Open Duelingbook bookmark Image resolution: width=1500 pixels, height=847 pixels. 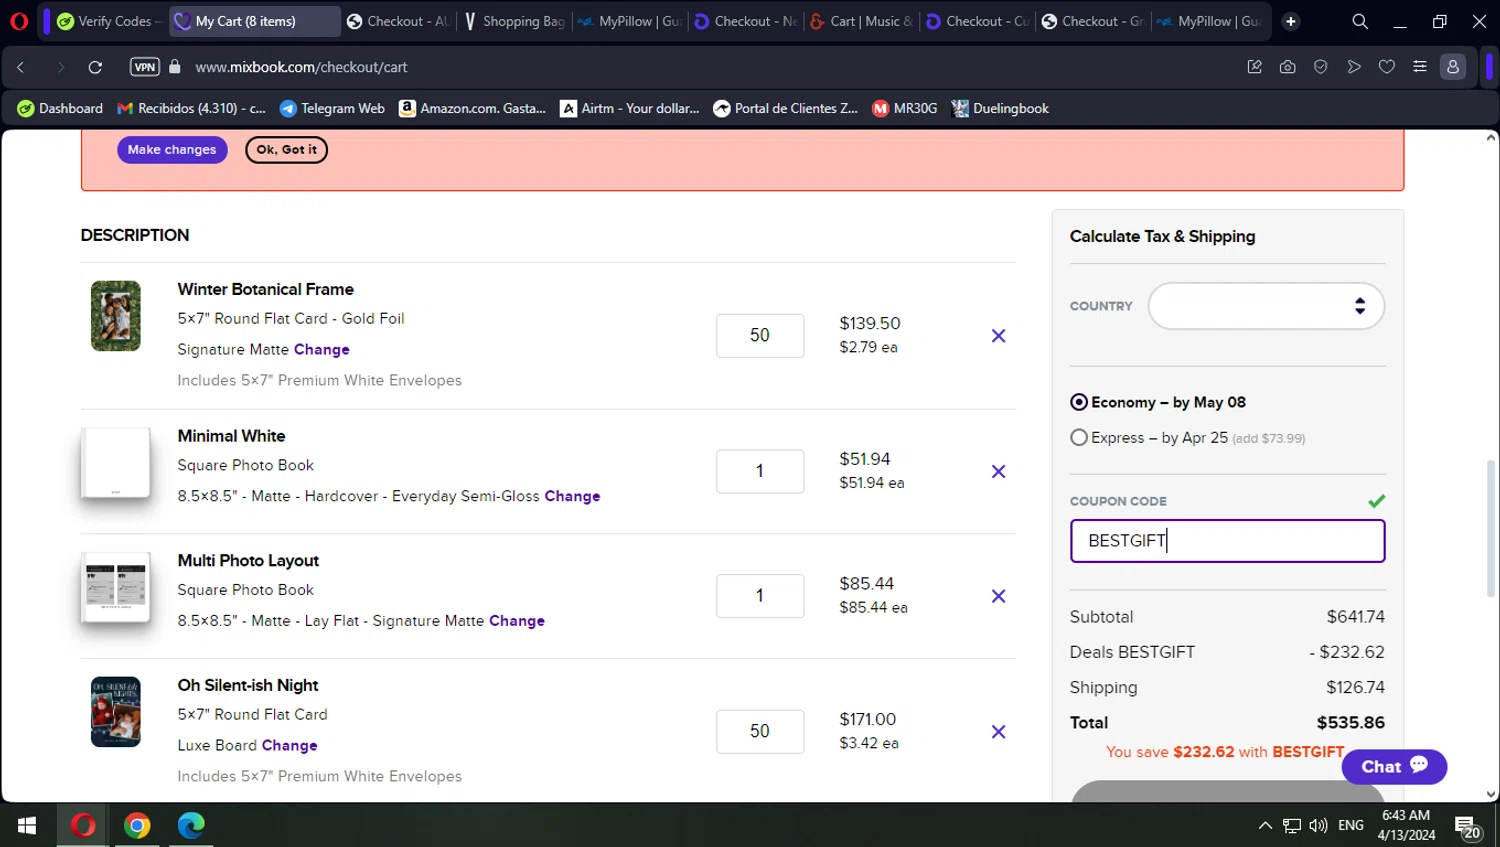coord(1000,108)
